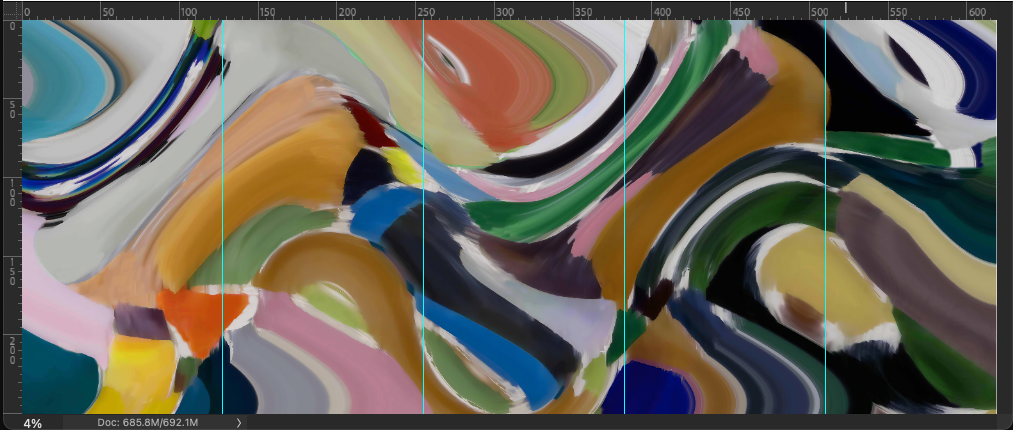Viewport: 1013px width, 430px height.
Task: Click the ruler origin corner box
Action: click(x=10, y=10)
